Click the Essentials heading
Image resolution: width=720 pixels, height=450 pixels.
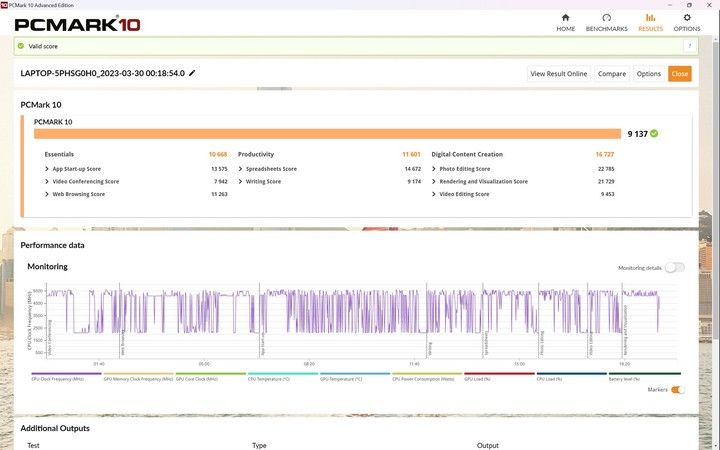pos(59,154)
